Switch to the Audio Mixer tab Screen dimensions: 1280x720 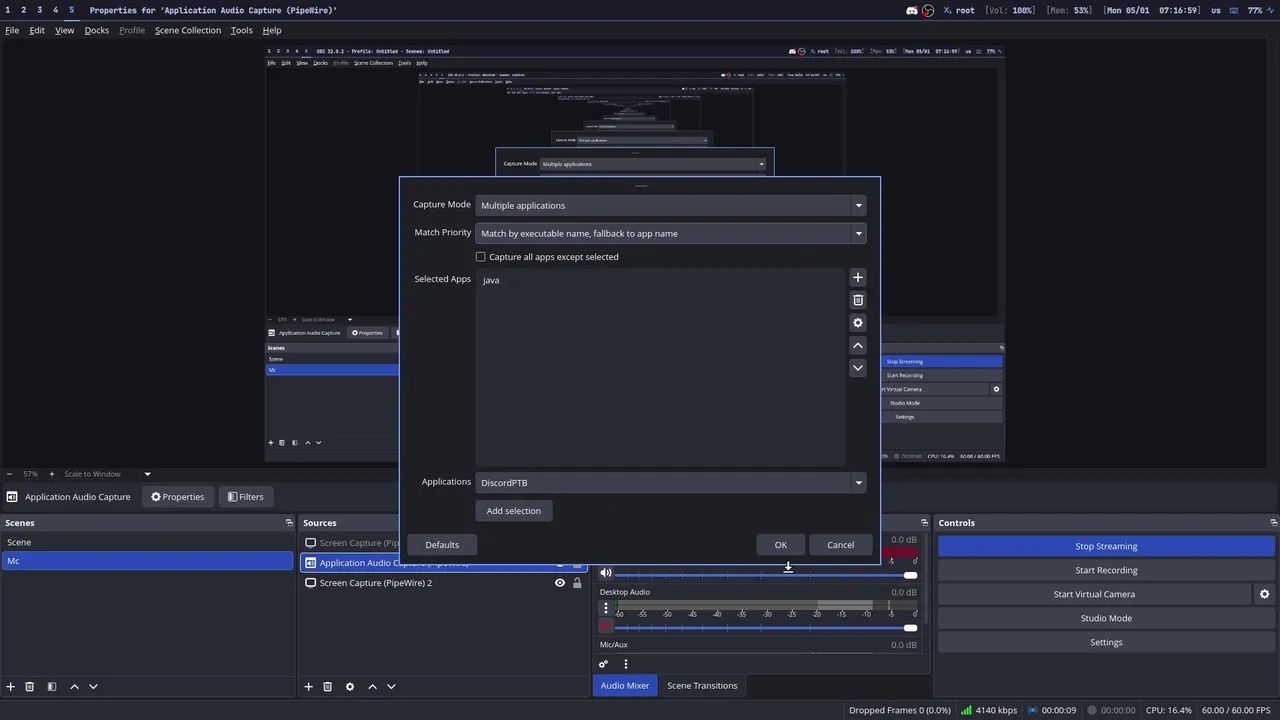[x=625, y=685]
